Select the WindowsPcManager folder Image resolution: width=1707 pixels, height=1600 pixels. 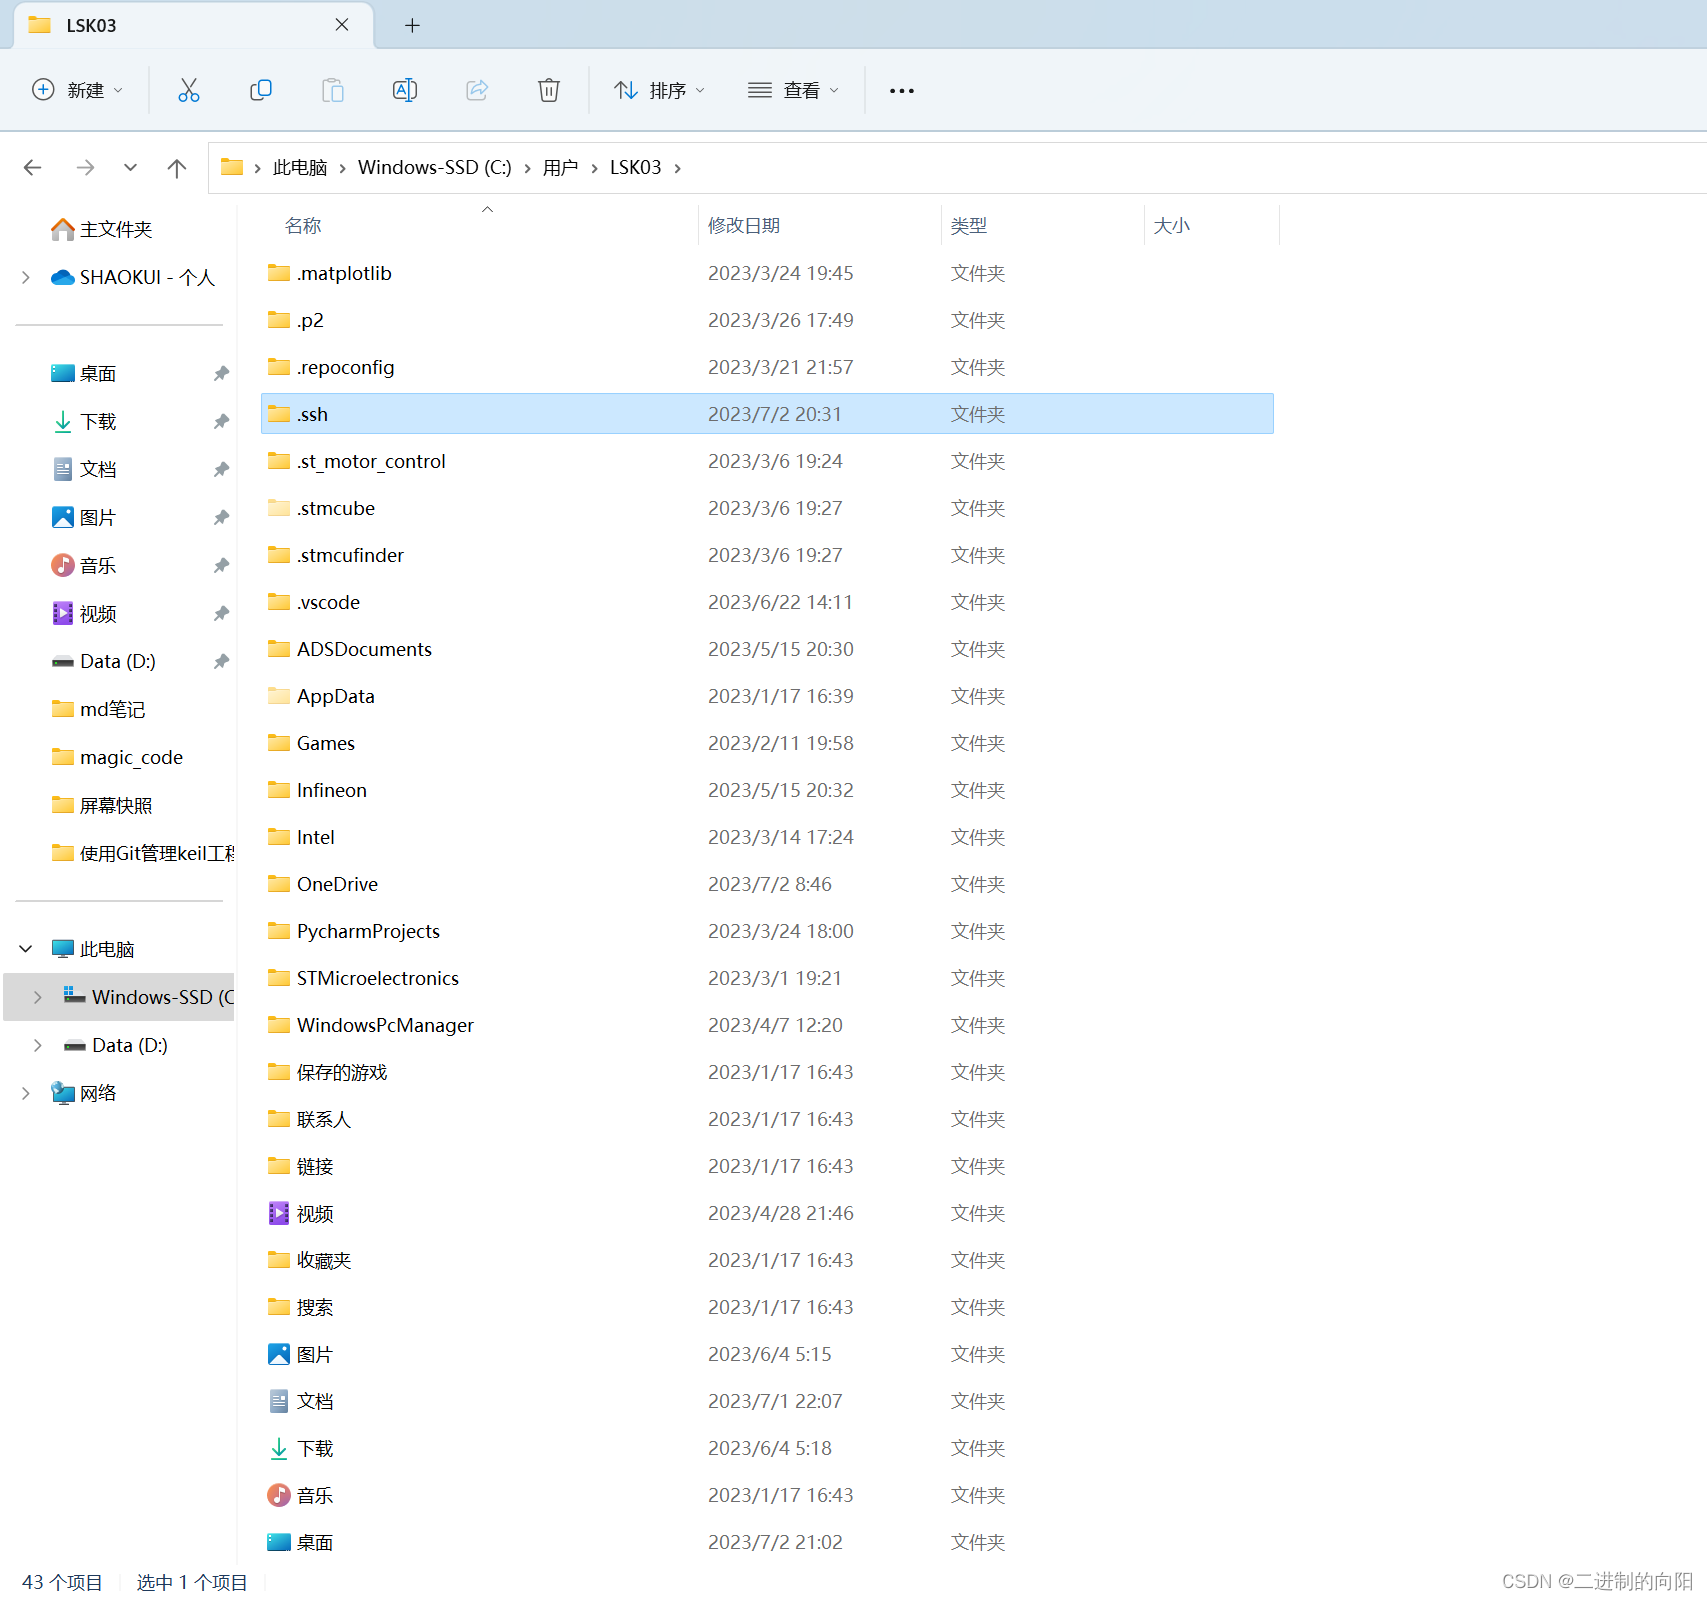[767, 1025]
